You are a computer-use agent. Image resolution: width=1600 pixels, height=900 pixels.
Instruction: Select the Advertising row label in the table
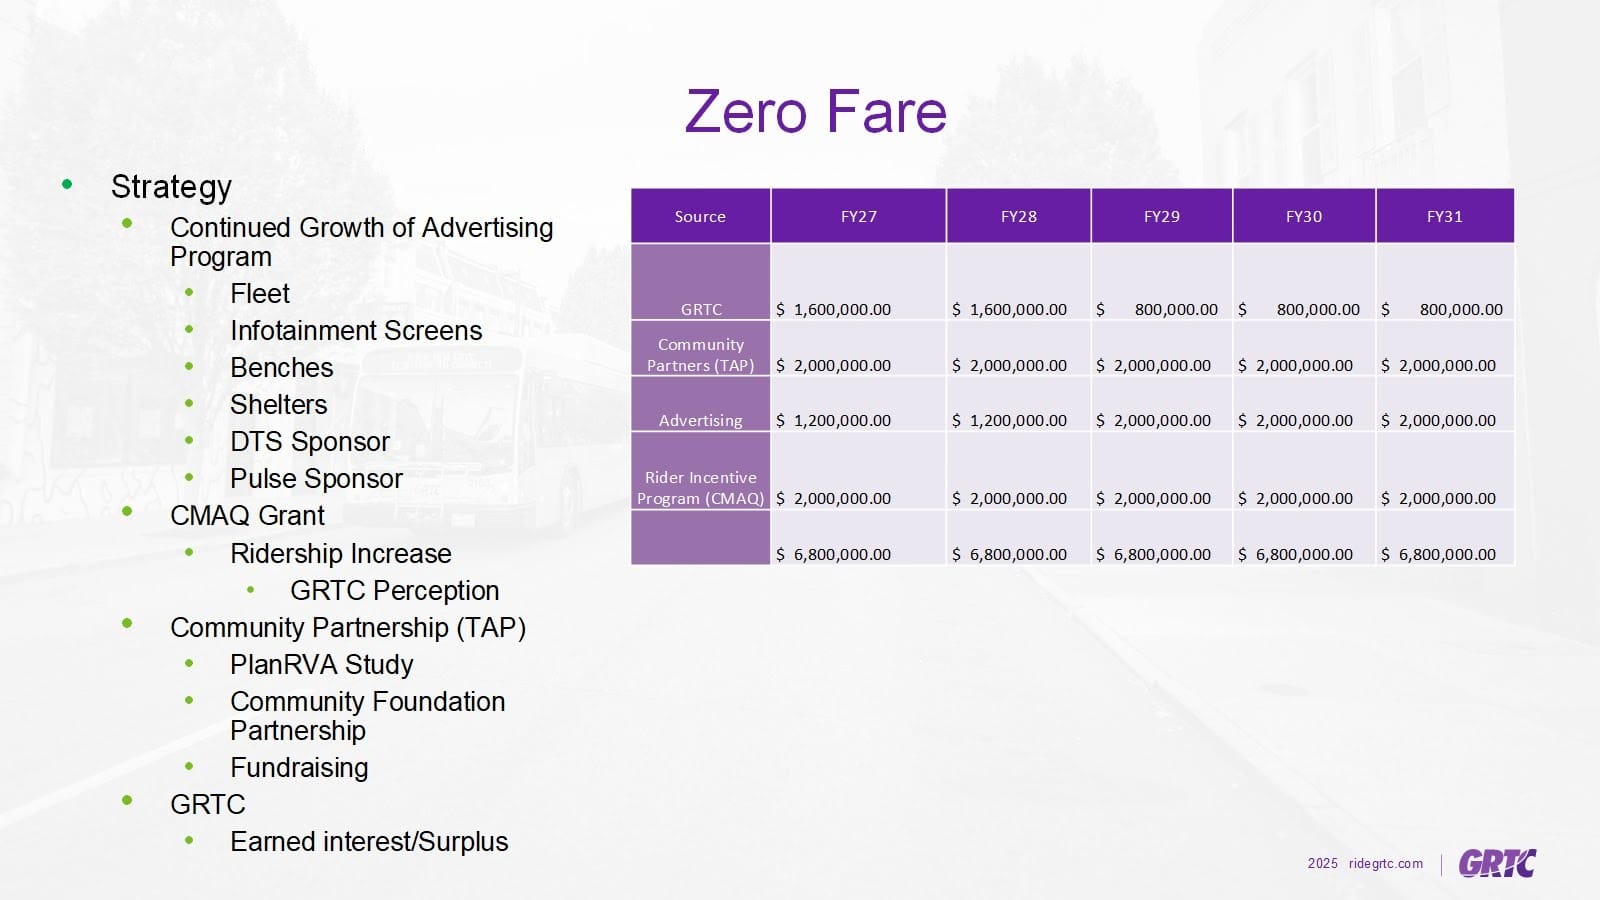(x=700, y=420)
